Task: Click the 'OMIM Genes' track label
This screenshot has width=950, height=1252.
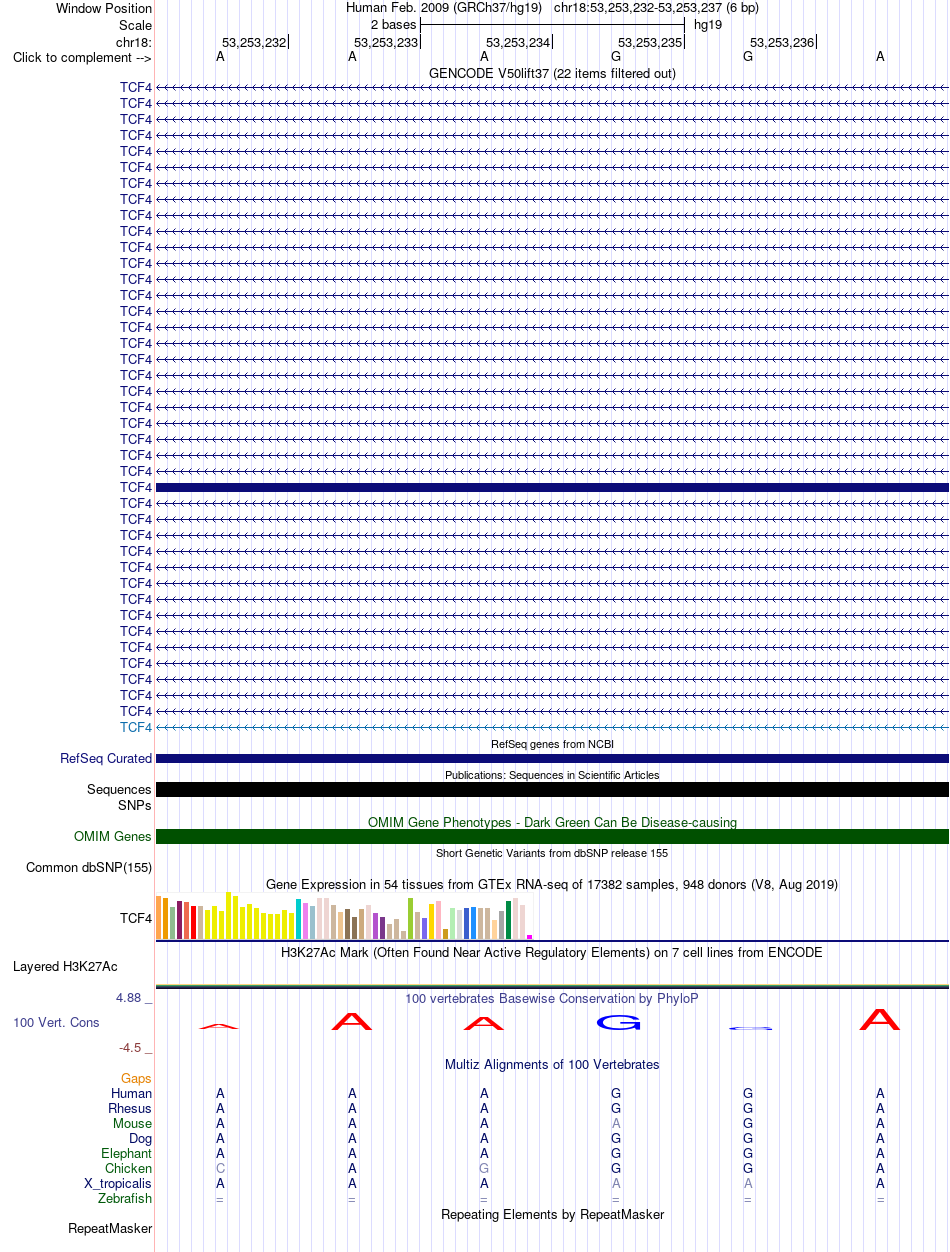Action: 113,837
